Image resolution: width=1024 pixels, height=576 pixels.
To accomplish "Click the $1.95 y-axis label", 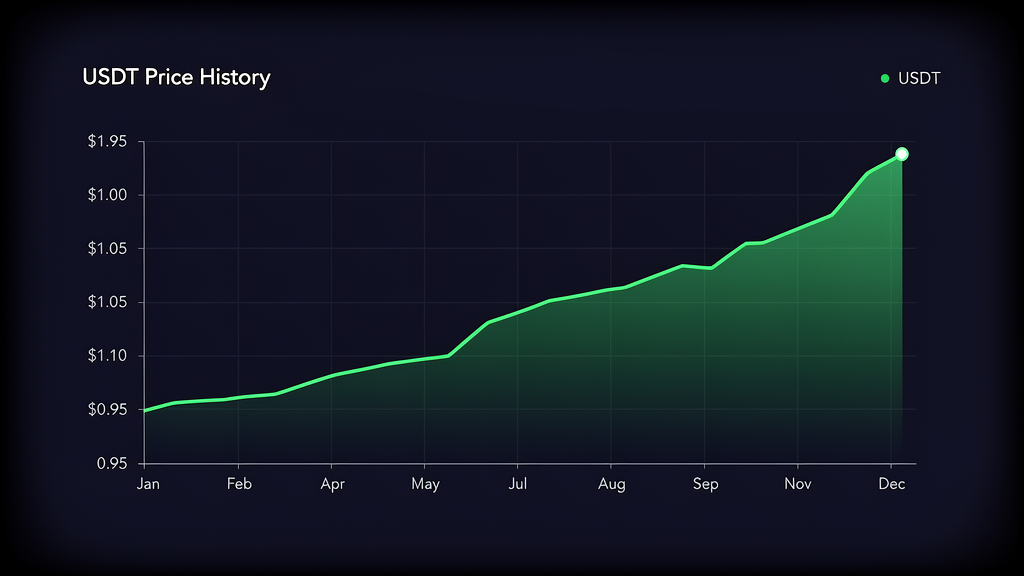I will tap(108, 141).
